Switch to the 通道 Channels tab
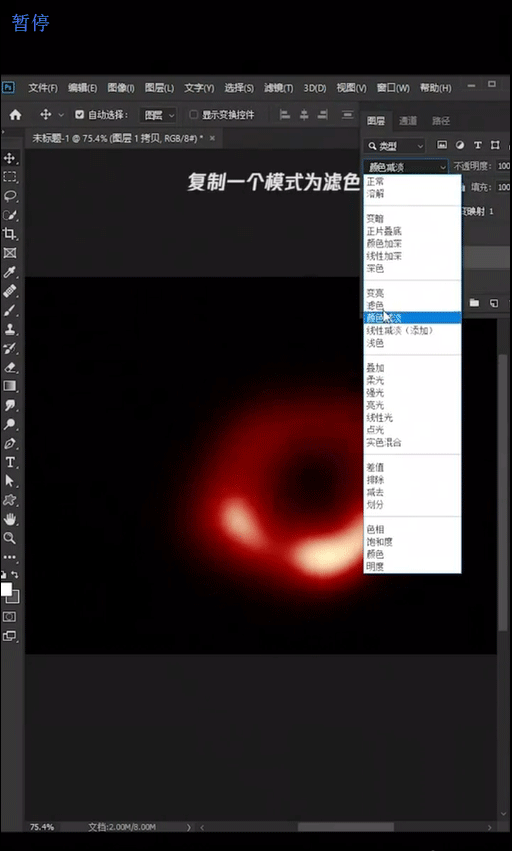Screen dimensions: 512x851 (408, 121)
